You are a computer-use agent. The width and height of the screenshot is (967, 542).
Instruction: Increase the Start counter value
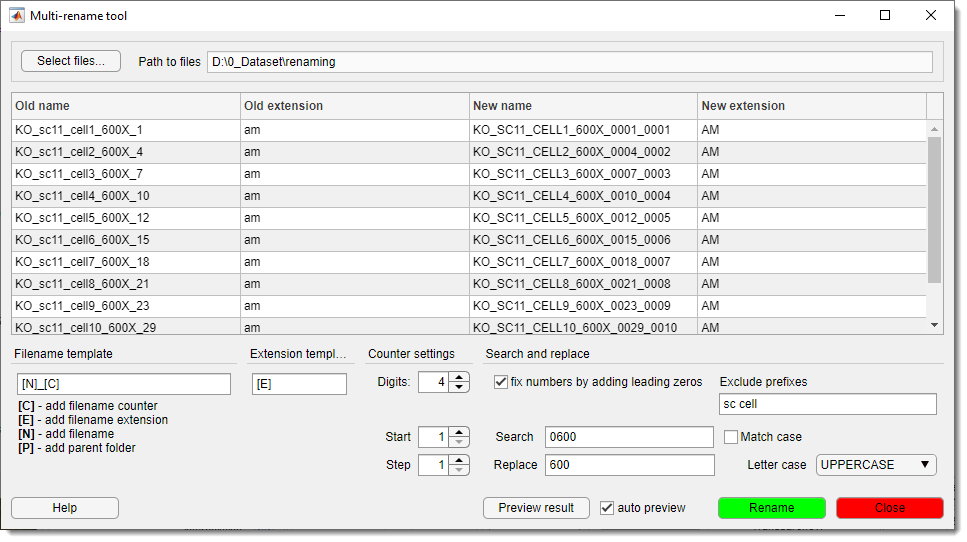point(459,432)
